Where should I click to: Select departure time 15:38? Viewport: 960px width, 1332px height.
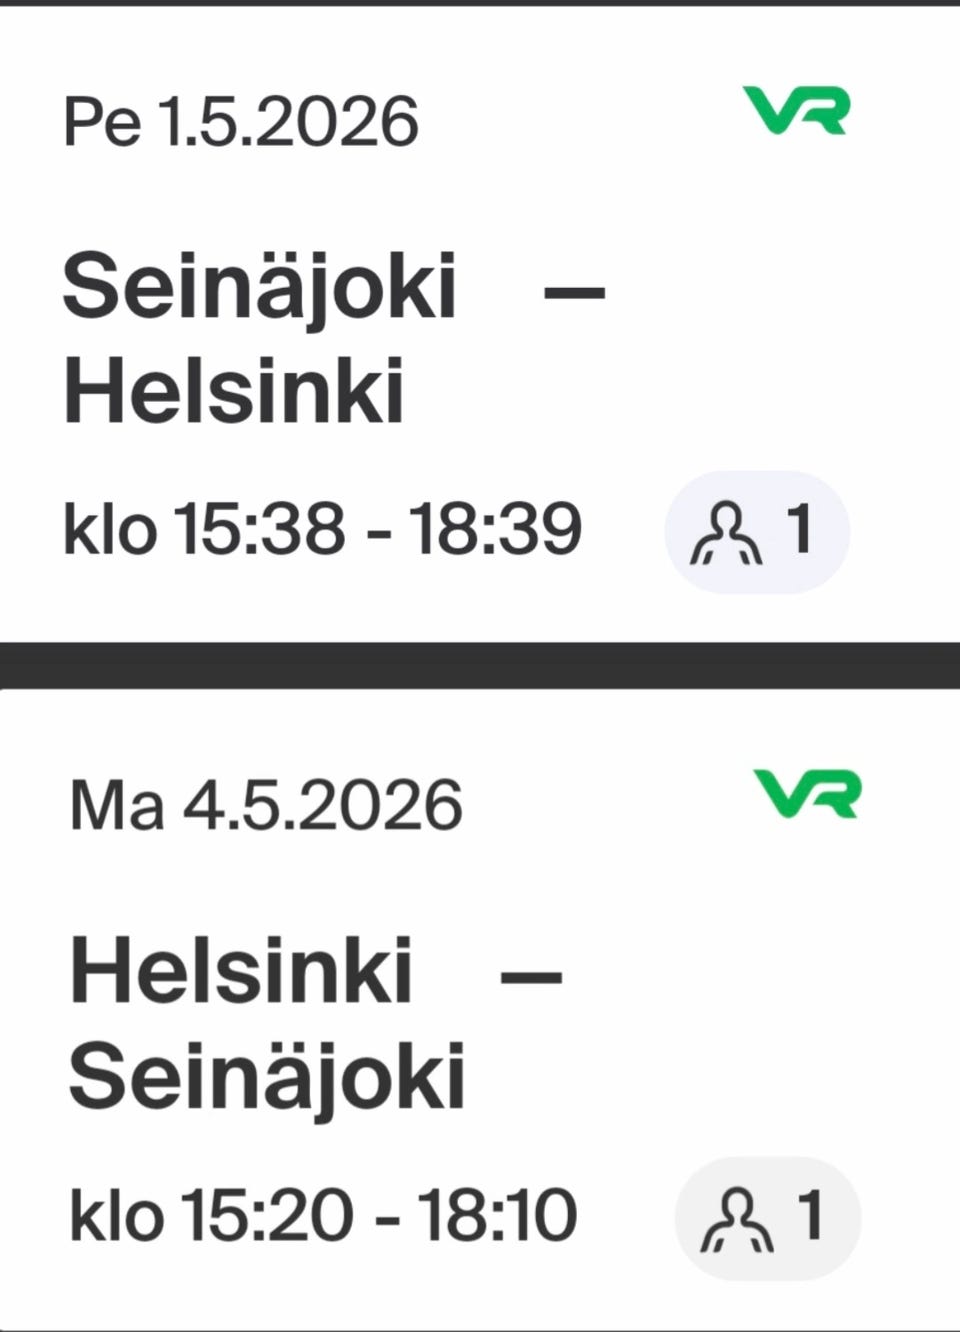coord(260,528)
